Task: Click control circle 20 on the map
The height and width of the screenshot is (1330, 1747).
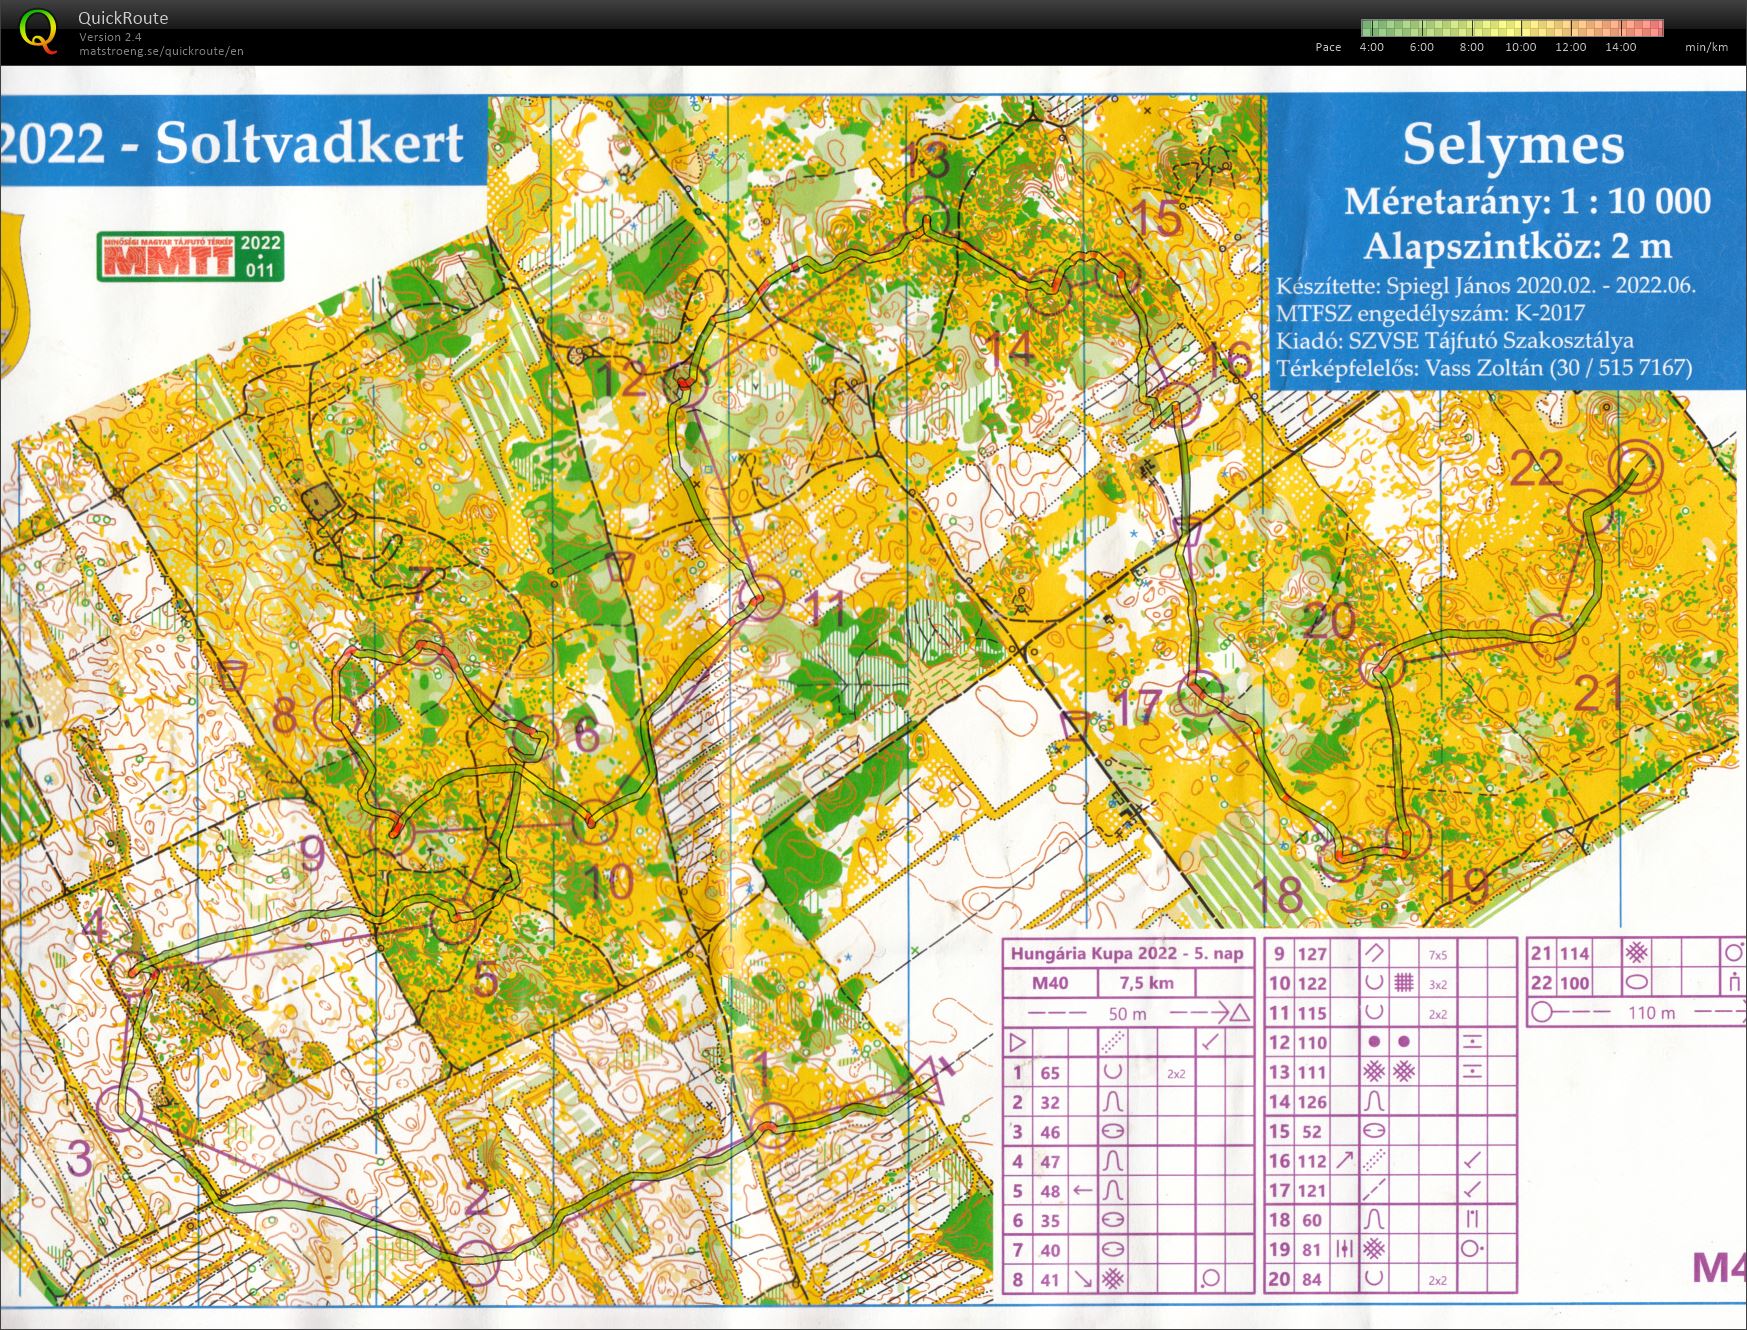Action: tap(1381, 665)
